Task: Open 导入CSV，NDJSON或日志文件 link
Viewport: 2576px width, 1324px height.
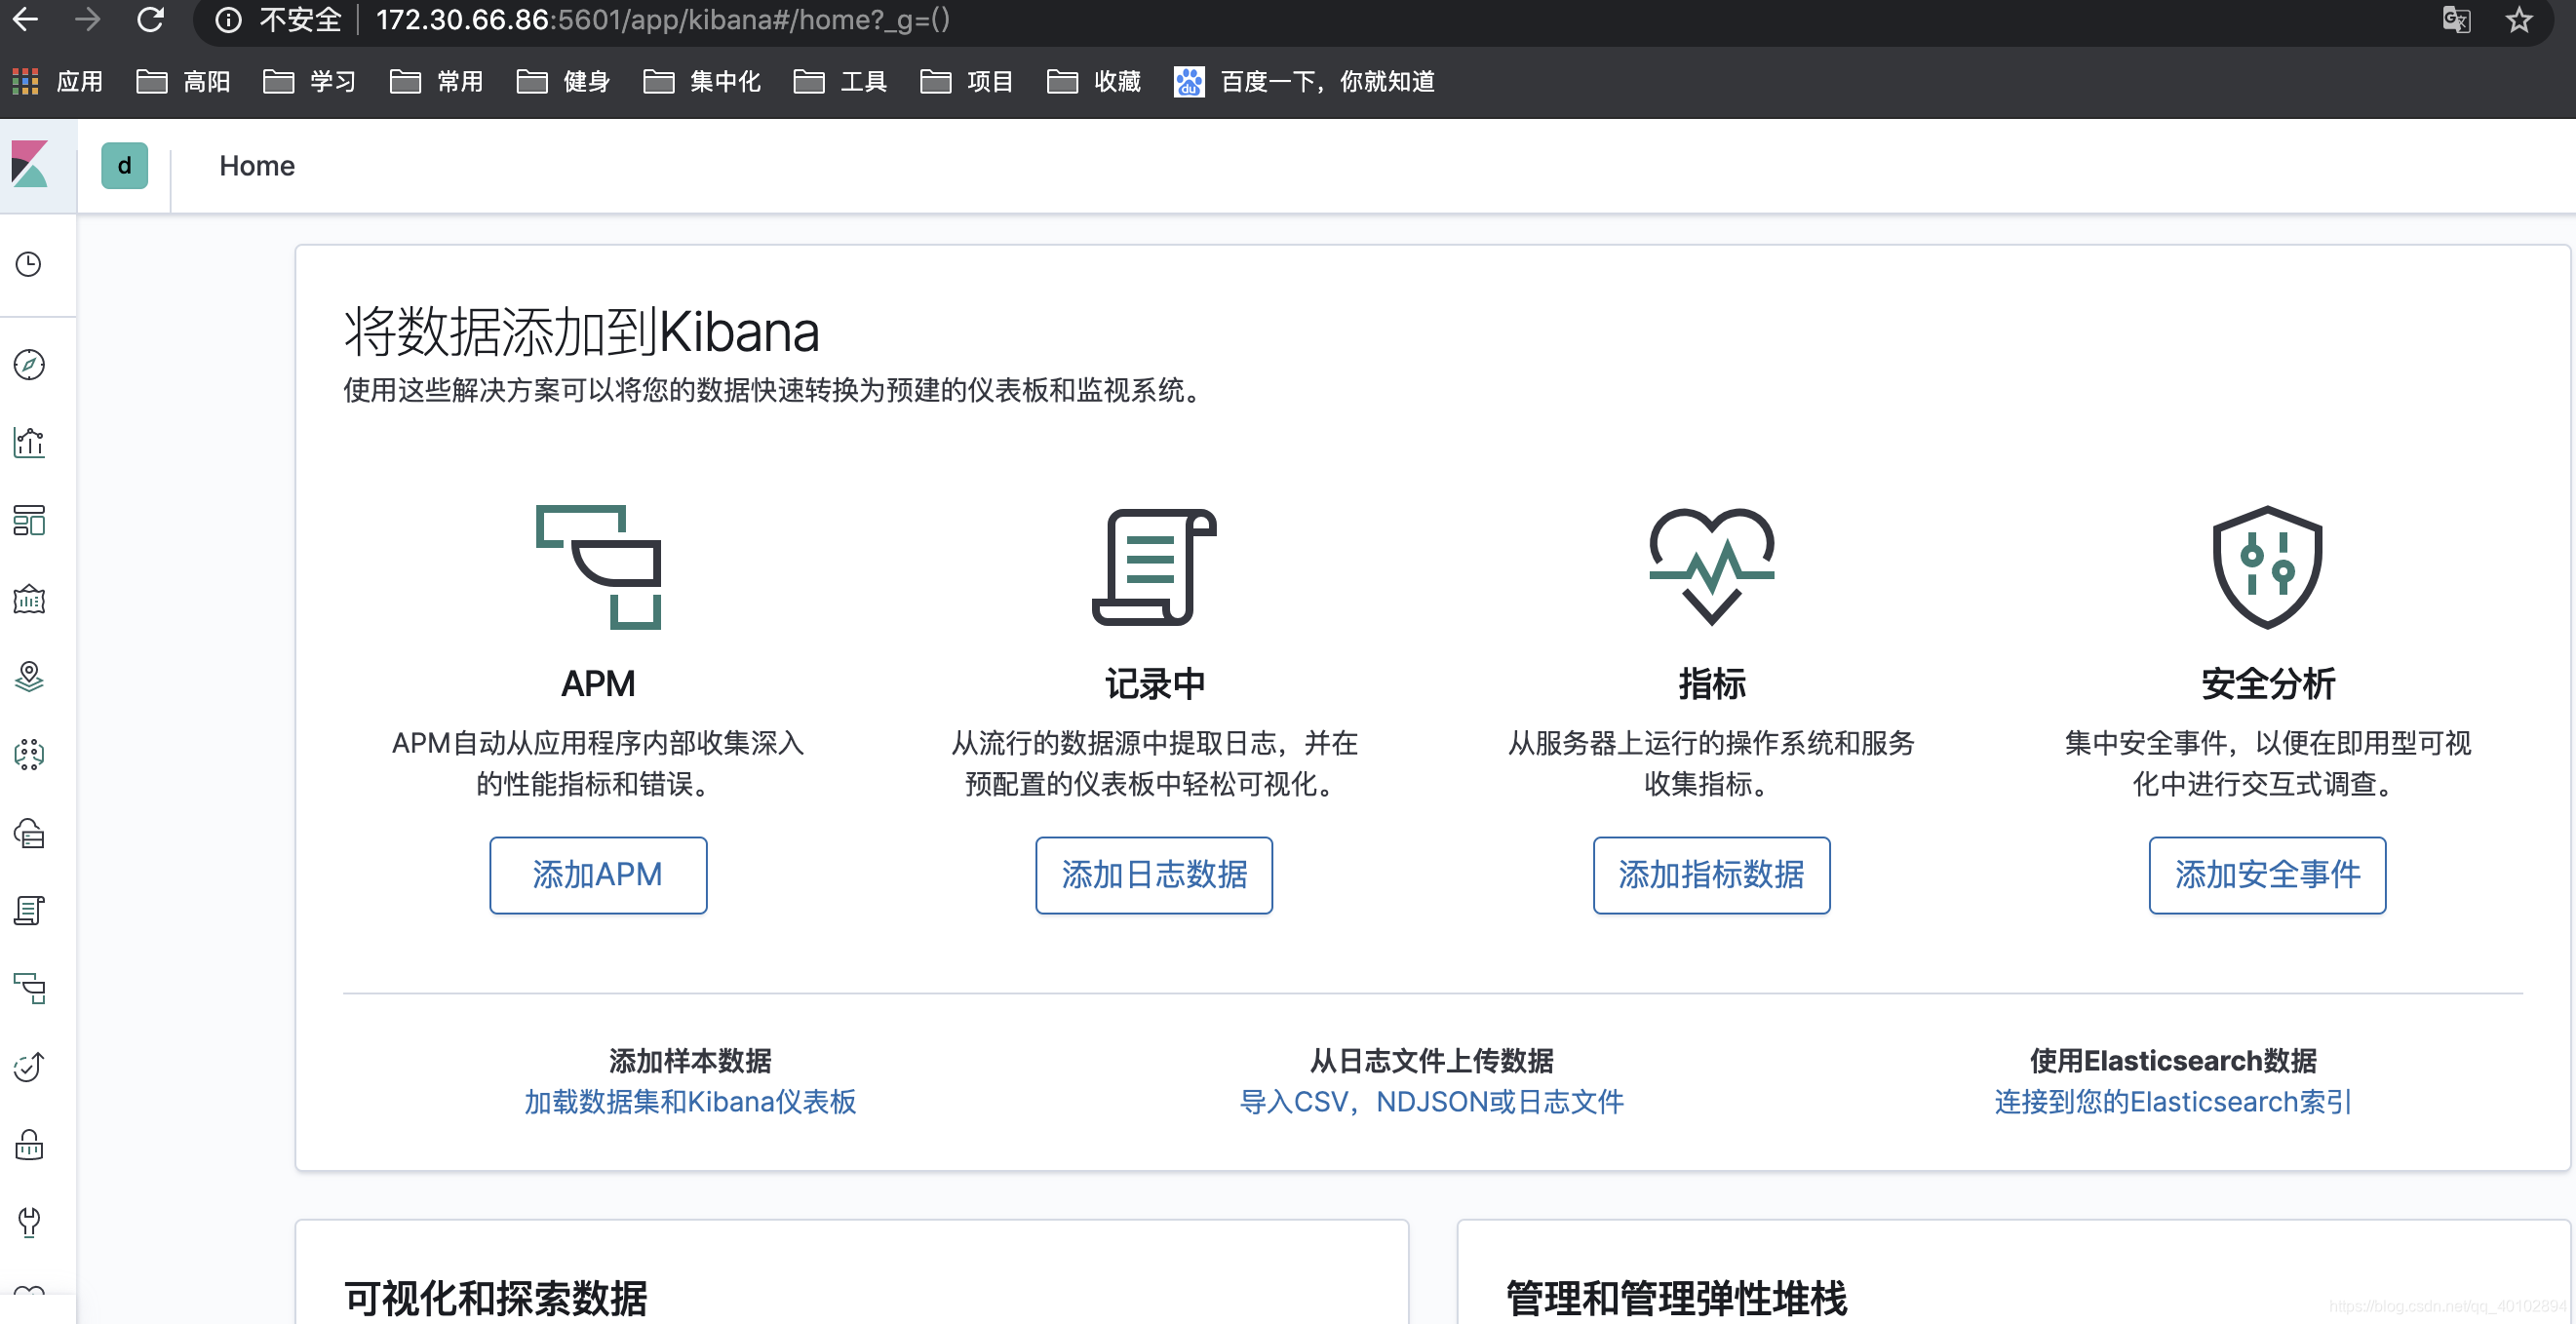Action: point(1432,1101)
